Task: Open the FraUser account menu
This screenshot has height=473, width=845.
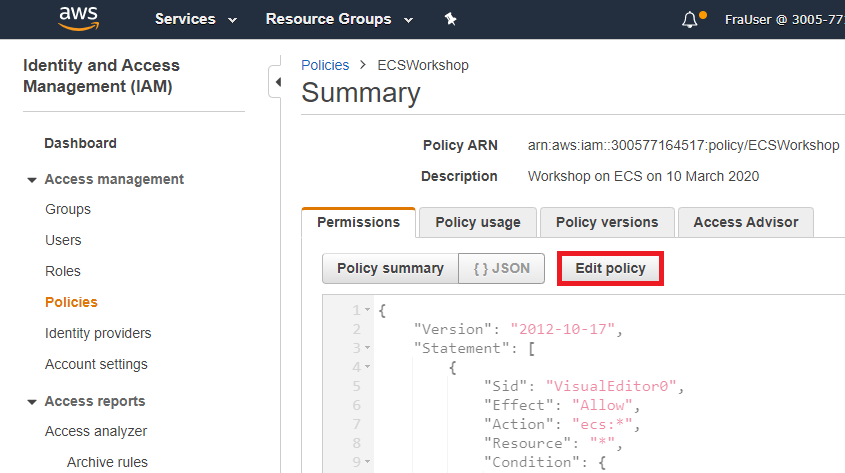Action: (784, 19)
